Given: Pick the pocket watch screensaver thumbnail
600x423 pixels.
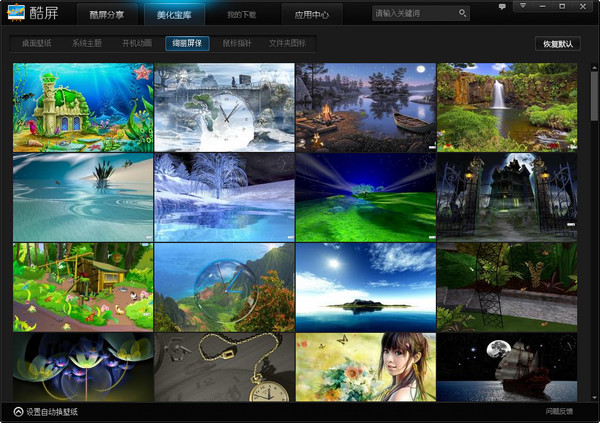Looking at the screenshot, I should [x=223, y=368].
